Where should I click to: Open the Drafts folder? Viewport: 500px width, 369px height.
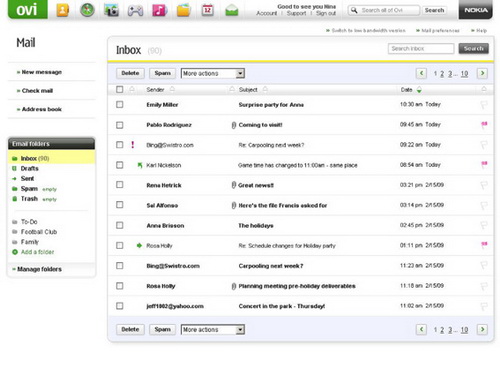click(x=29, y=168)
